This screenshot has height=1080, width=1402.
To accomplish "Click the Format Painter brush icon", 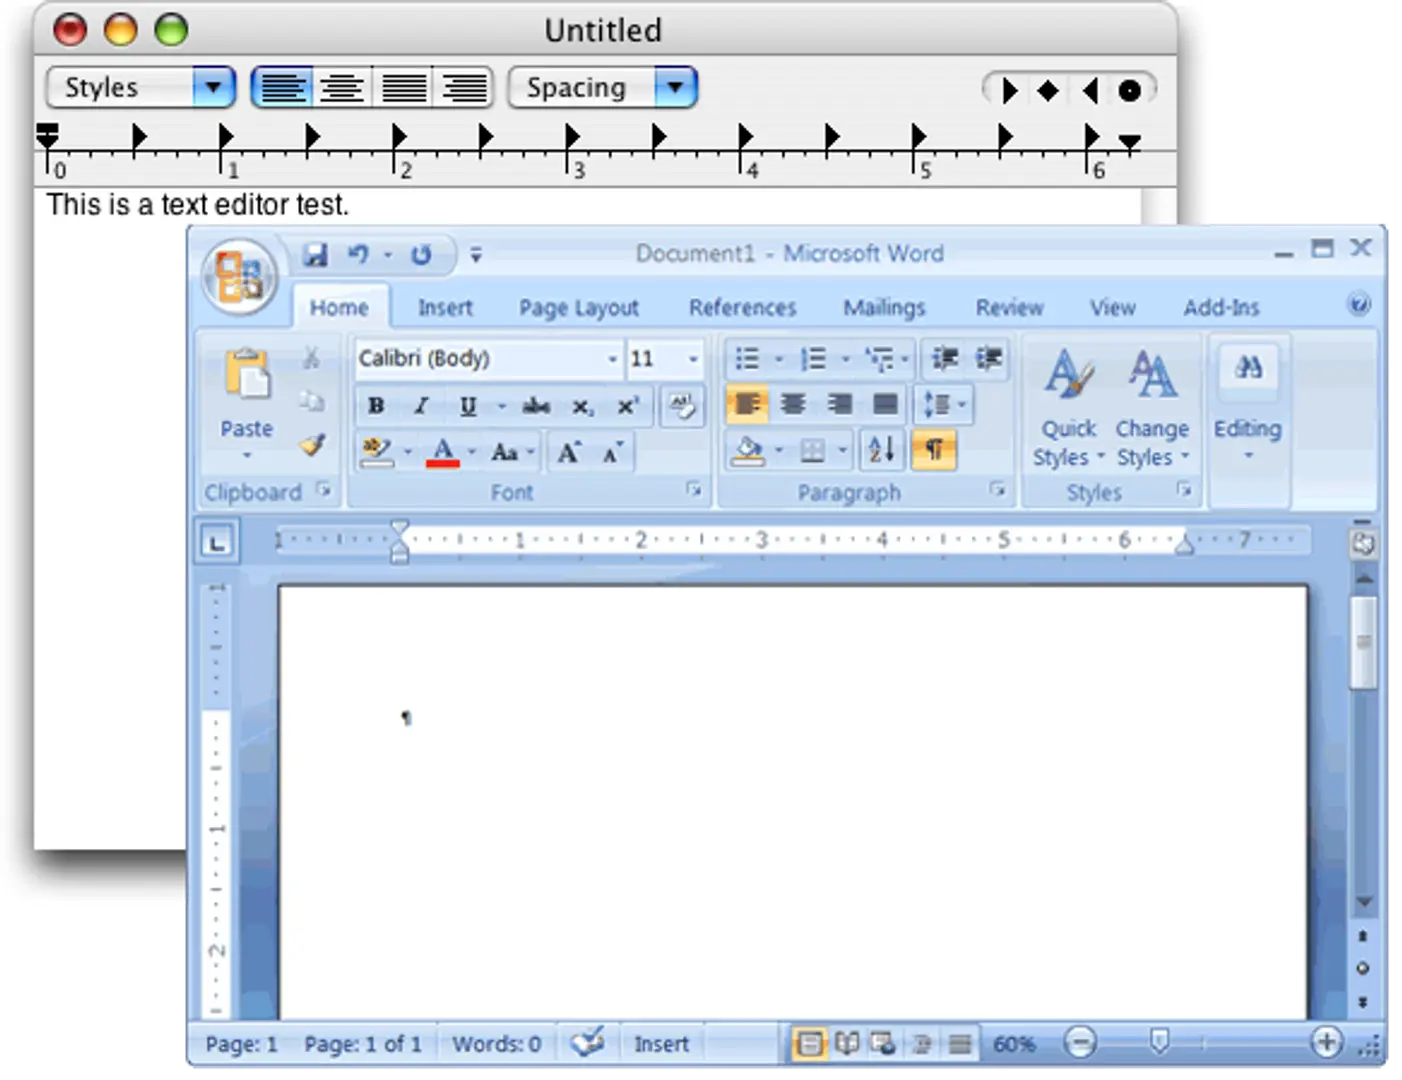I will (312, 445).
